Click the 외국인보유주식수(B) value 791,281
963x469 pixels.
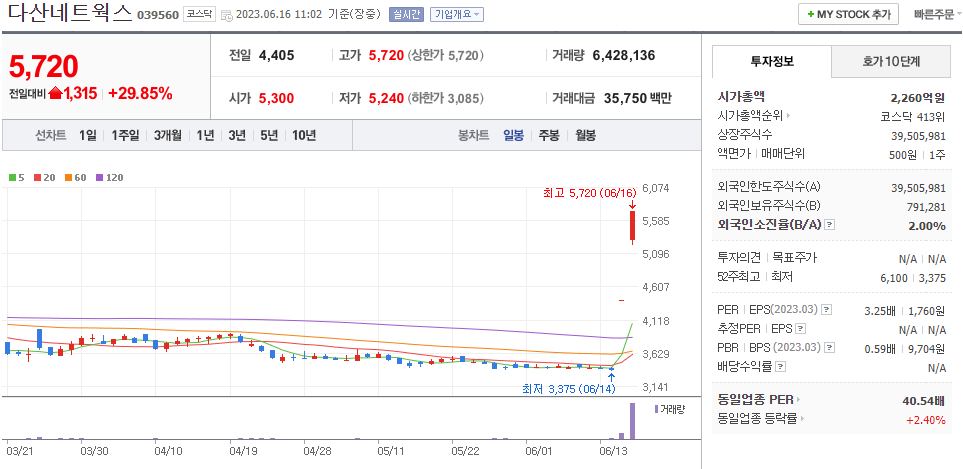[x=926, y=207]
